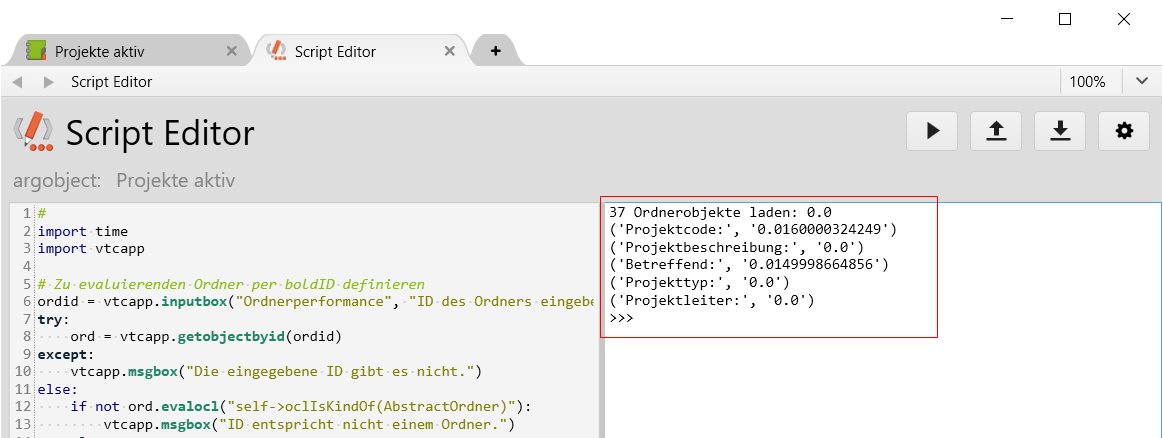
Task: Click the Script Editor pencil logo
Action: (34, 132)
